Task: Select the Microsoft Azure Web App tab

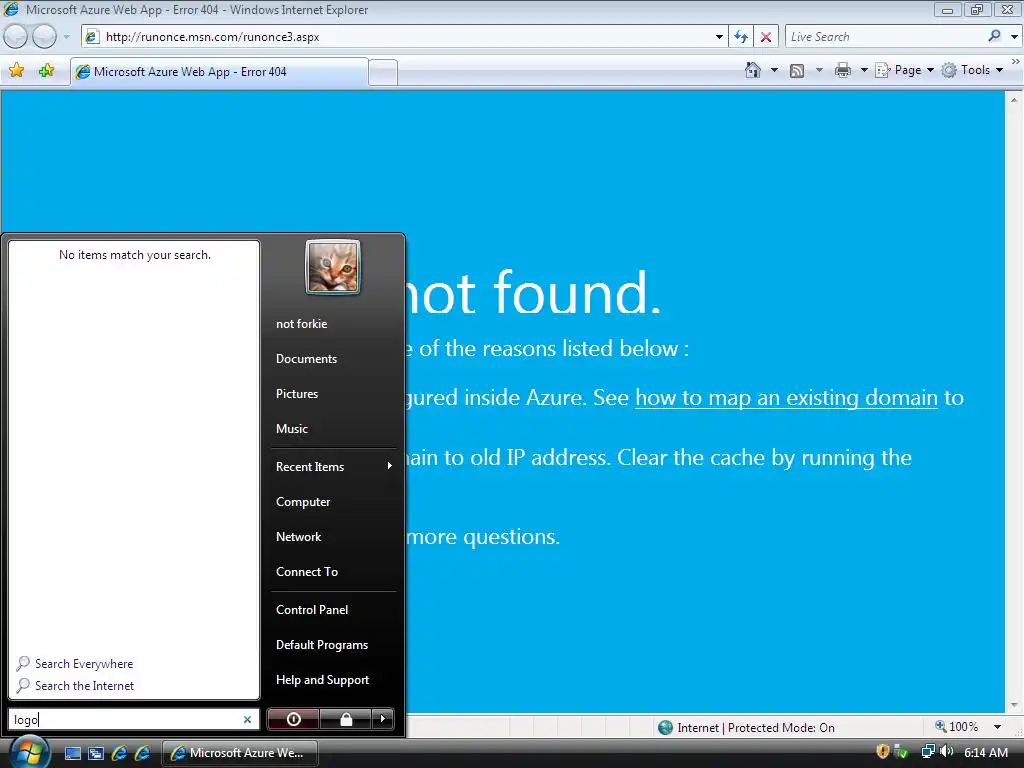Action: click(x=219, y=72)
